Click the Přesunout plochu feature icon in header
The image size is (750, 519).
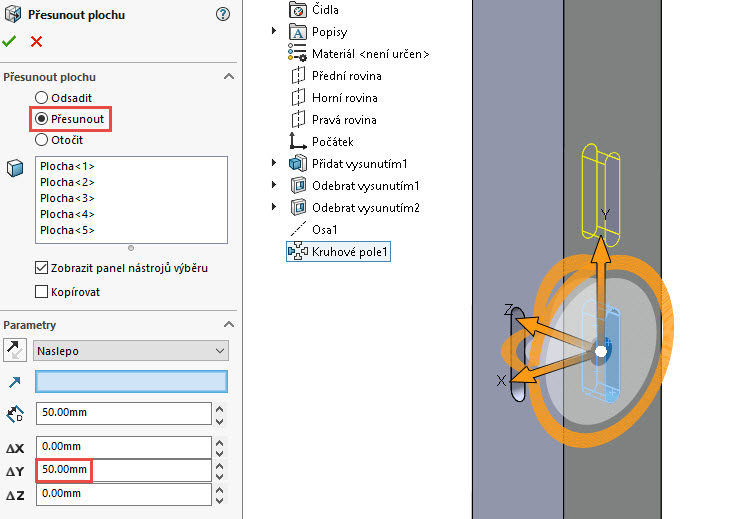[13, 14]
